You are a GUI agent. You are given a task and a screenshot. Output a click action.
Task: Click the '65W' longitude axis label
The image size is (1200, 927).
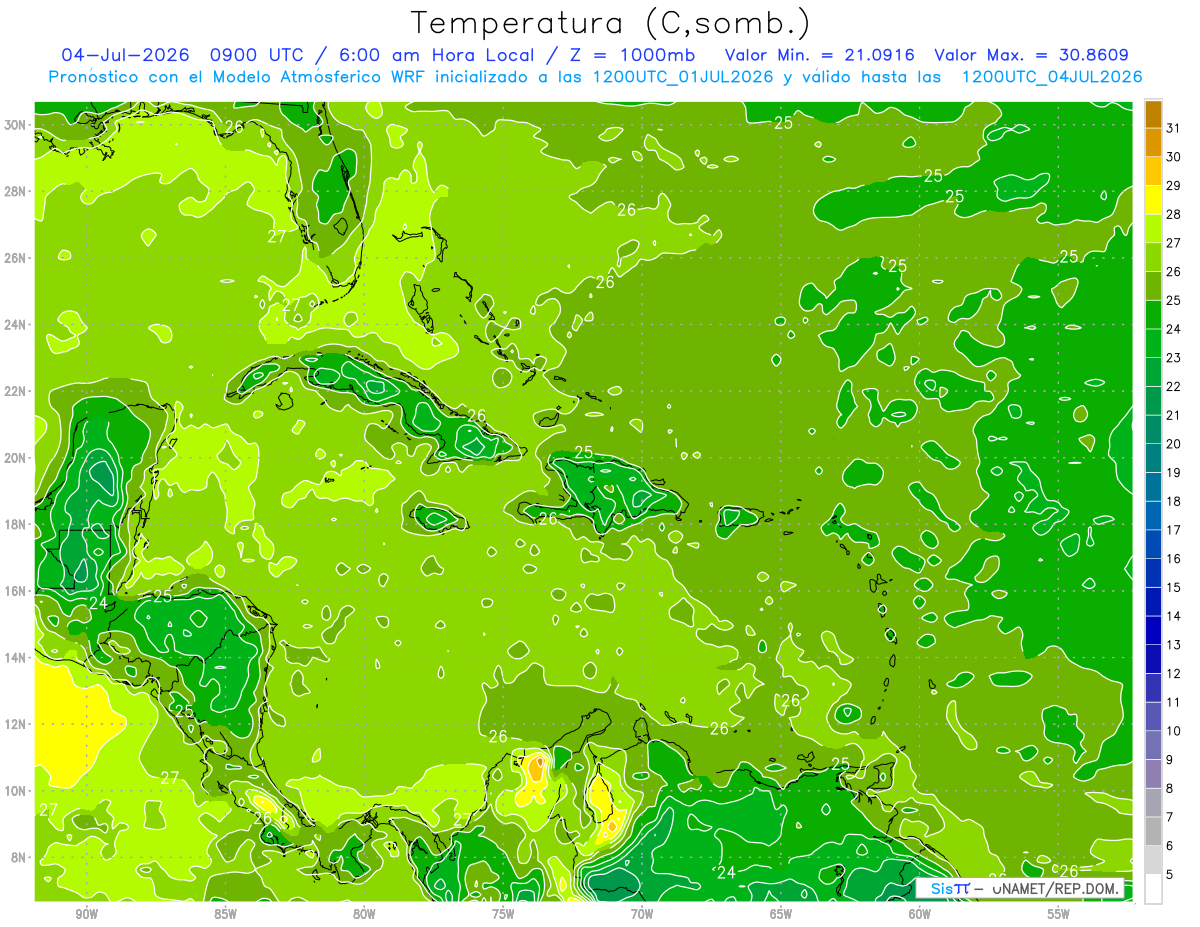pyautogui.click(x=781, y=914)
